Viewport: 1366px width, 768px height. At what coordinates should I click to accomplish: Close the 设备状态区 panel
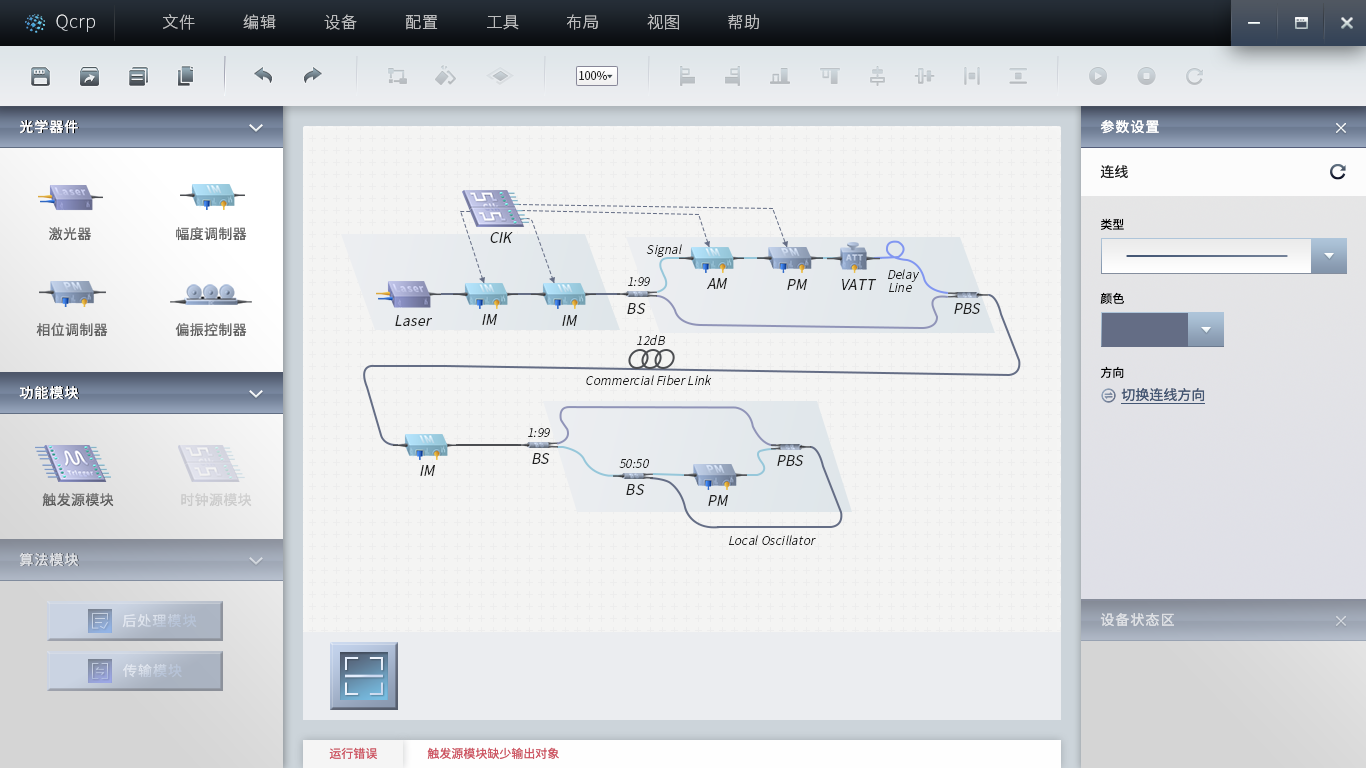1341,620
